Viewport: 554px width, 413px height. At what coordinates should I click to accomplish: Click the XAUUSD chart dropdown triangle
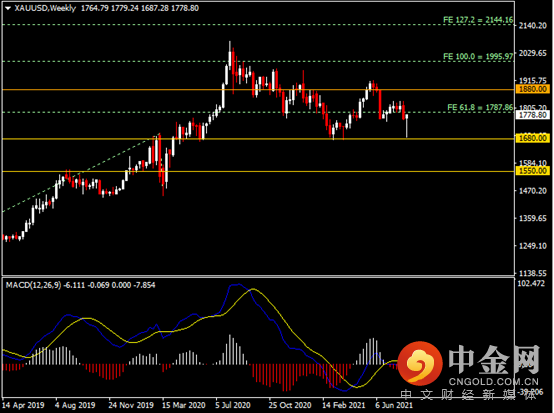(x=8, y=8)
